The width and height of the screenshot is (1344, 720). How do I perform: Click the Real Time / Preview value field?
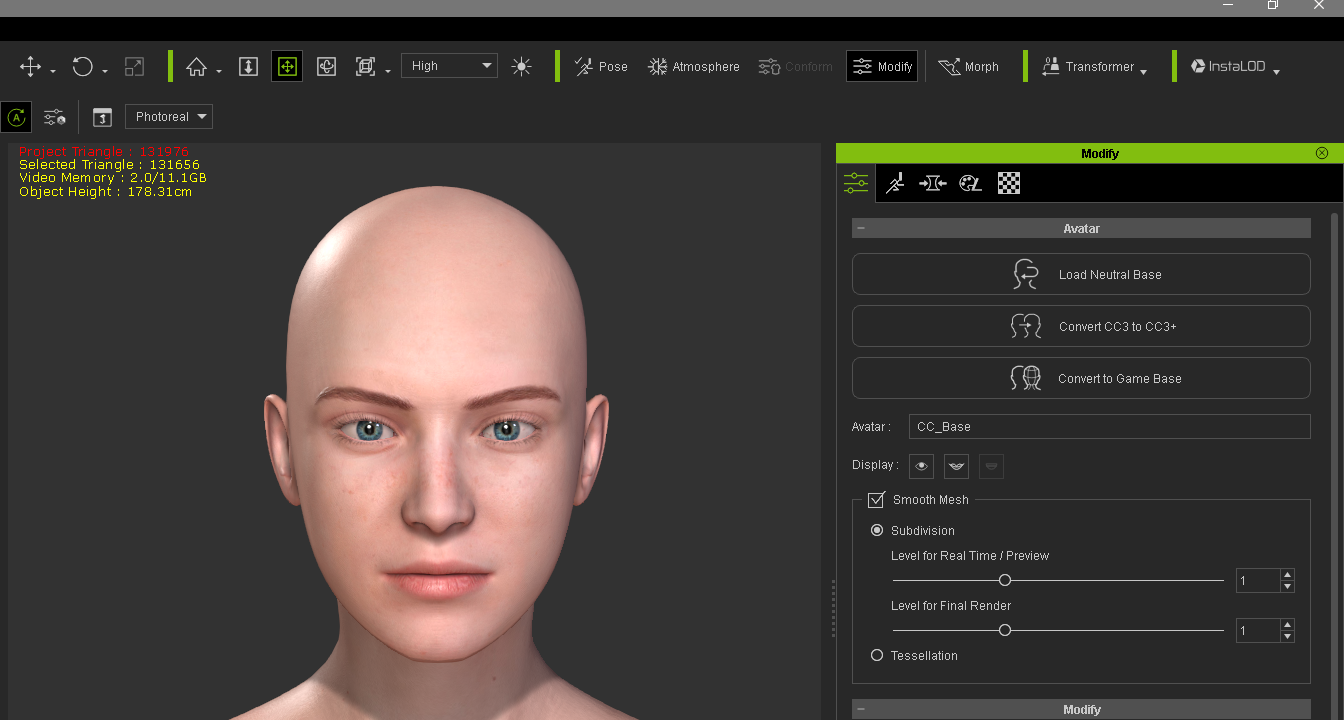pyautogui.click(x=1258, y=580)
